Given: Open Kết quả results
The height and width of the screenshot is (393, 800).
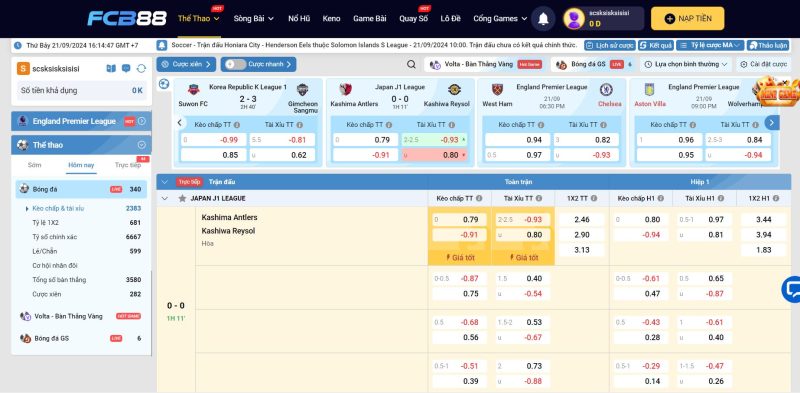Looking at the screenshot, I should click(x=656, y=45).
